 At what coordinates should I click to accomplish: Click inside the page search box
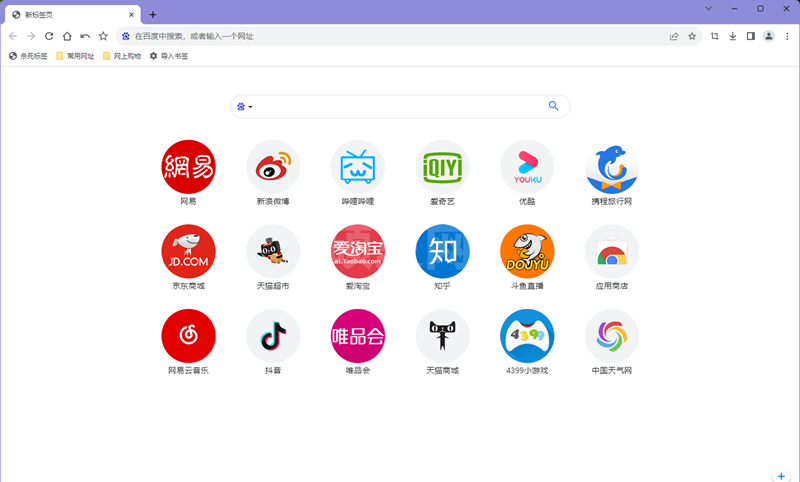[x=400, y=107]
